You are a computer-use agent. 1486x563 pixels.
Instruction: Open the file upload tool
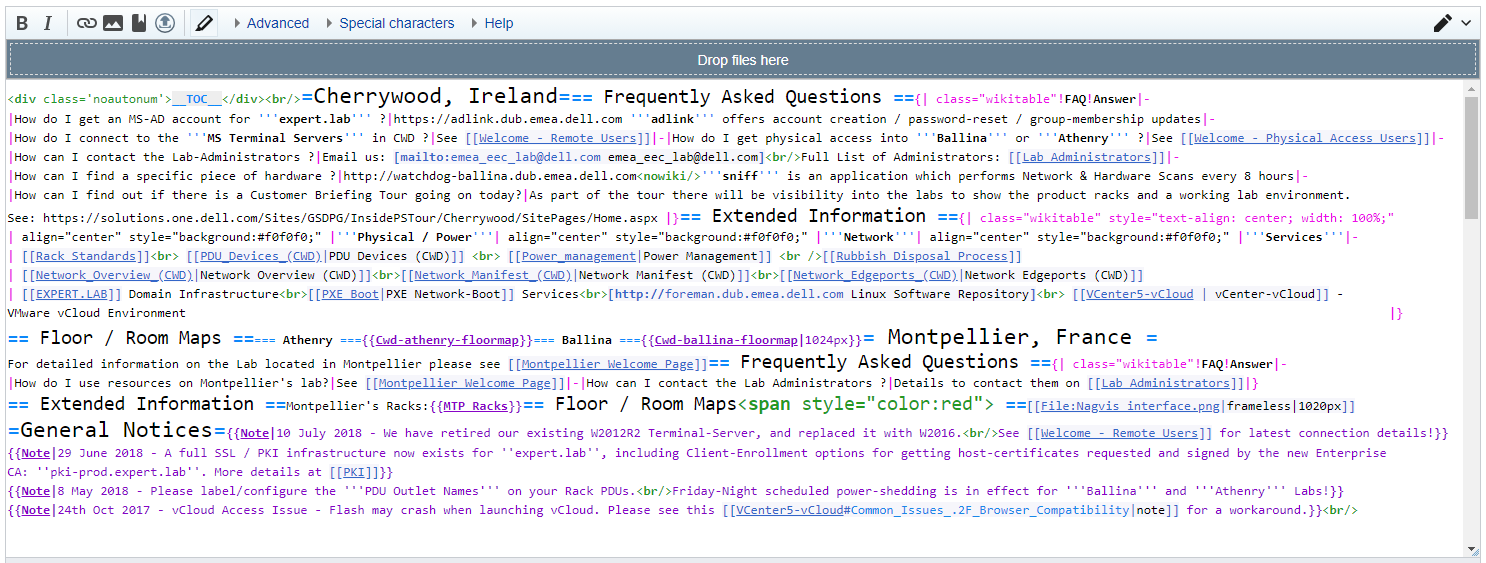165,23
